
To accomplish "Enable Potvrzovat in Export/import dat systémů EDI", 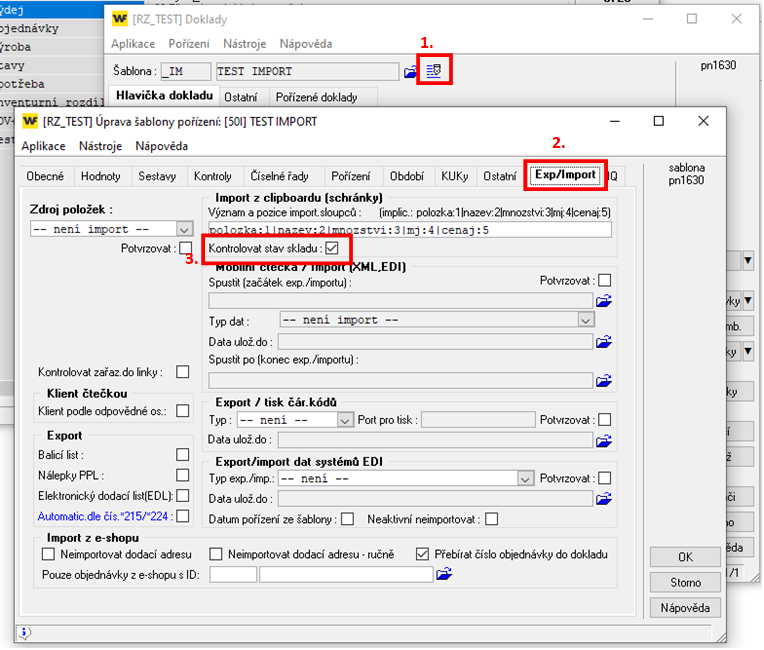I will coord(604,478).
